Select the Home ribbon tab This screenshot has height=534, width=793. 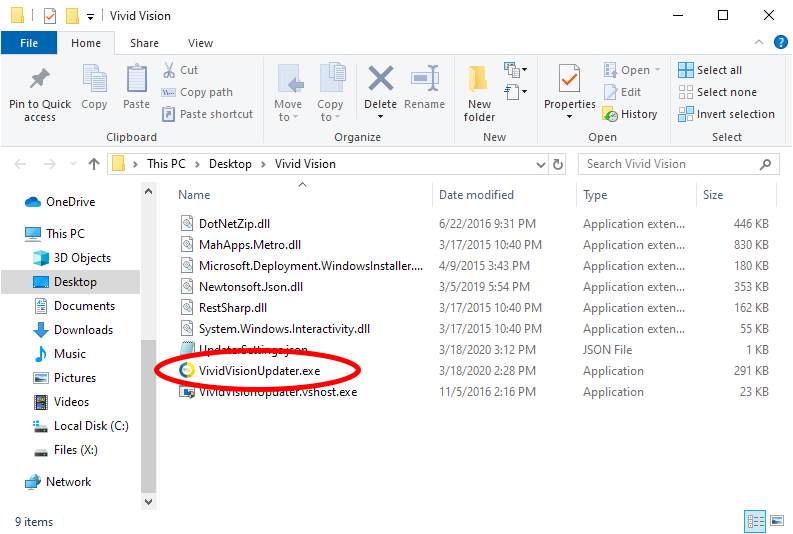[86, 43]
